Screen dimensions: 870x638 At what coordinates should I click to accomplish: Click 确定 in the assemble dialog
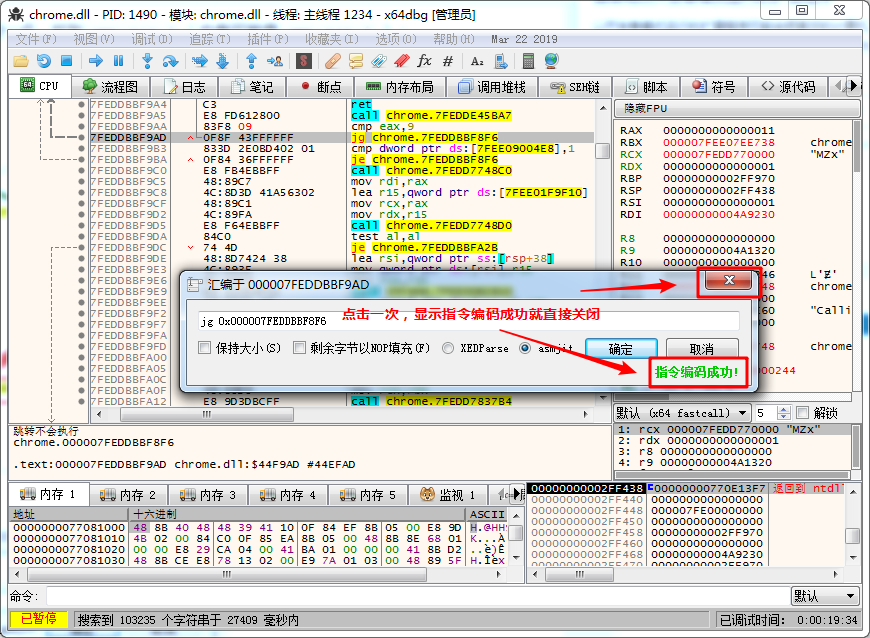point(621,348)
